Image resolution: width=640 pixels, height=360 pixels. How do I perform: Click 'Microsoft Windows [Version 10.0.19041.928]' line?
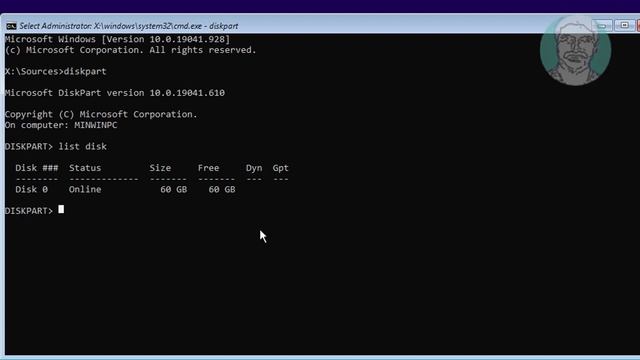tap(118, 39)
